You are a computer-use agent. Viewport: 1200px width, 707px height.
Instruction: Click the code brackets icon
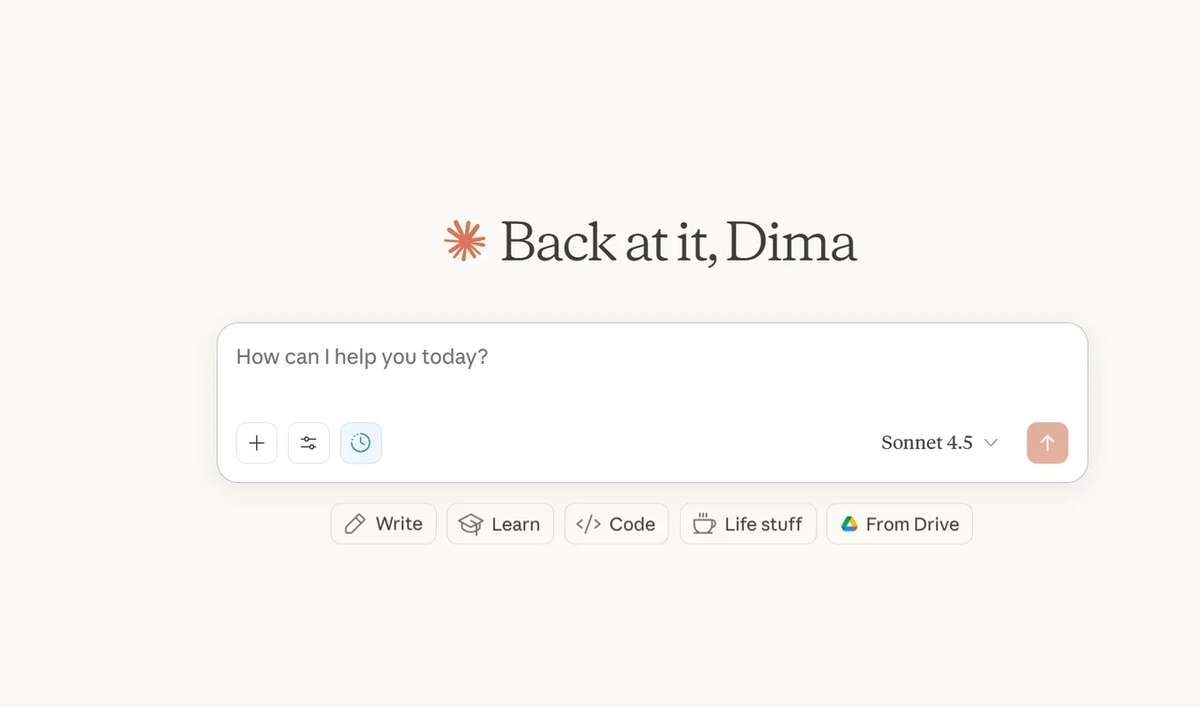point(588,524)
